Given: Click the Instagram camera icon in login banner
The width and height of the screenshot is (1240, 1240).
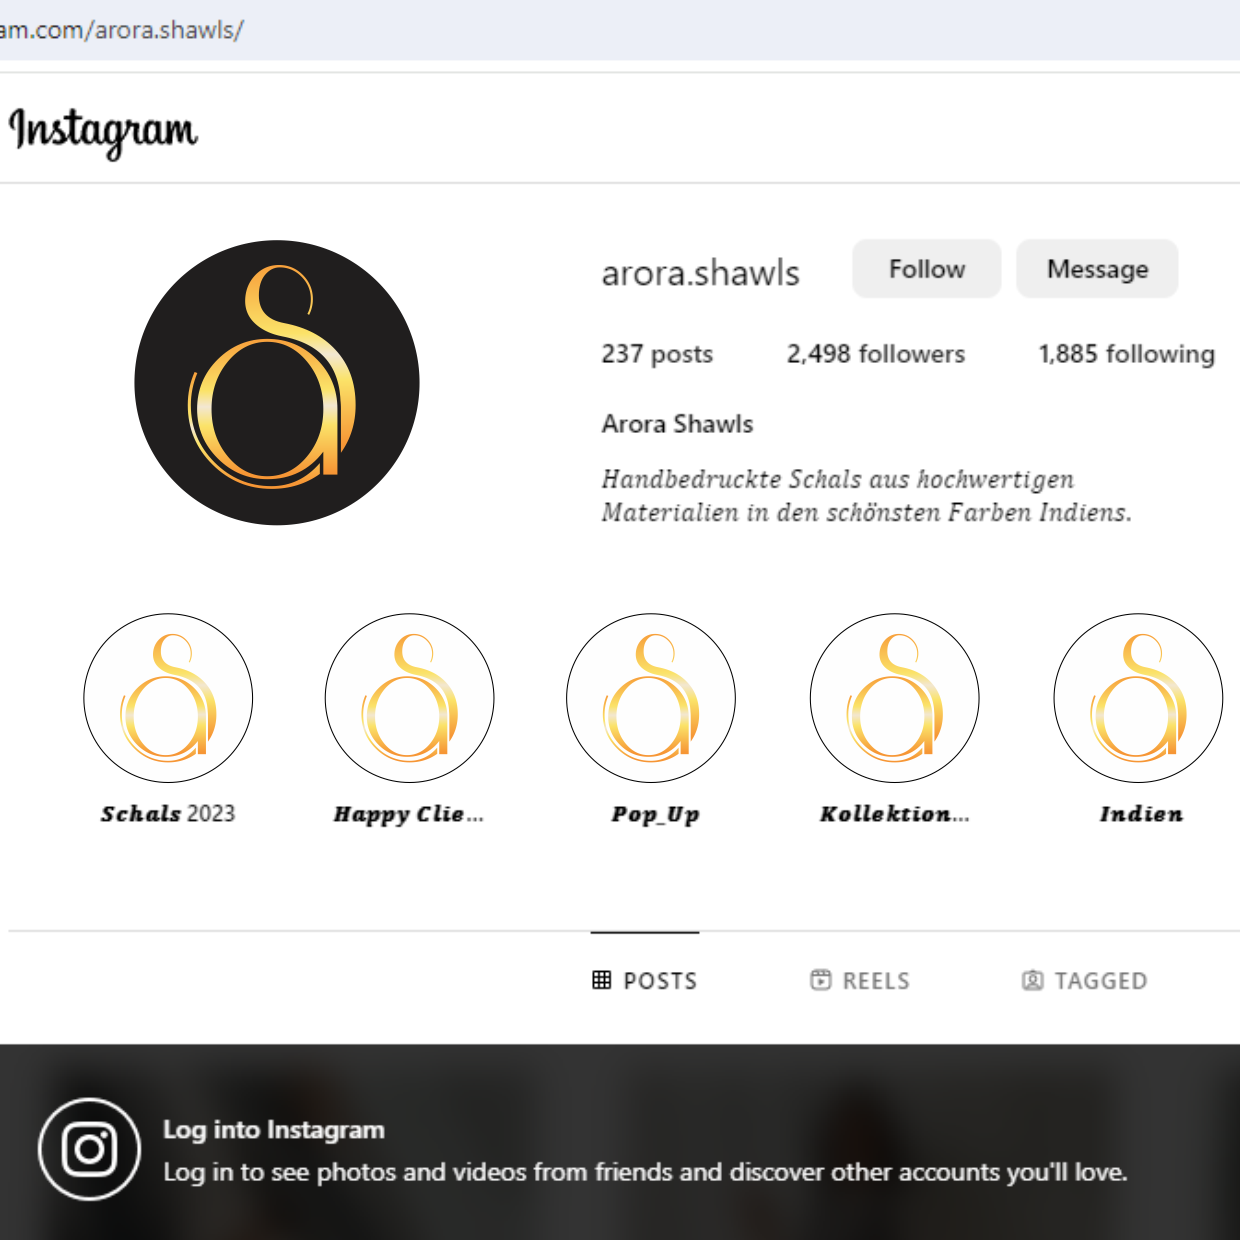Looking at the screenshot, I should tap(90, 1149).
